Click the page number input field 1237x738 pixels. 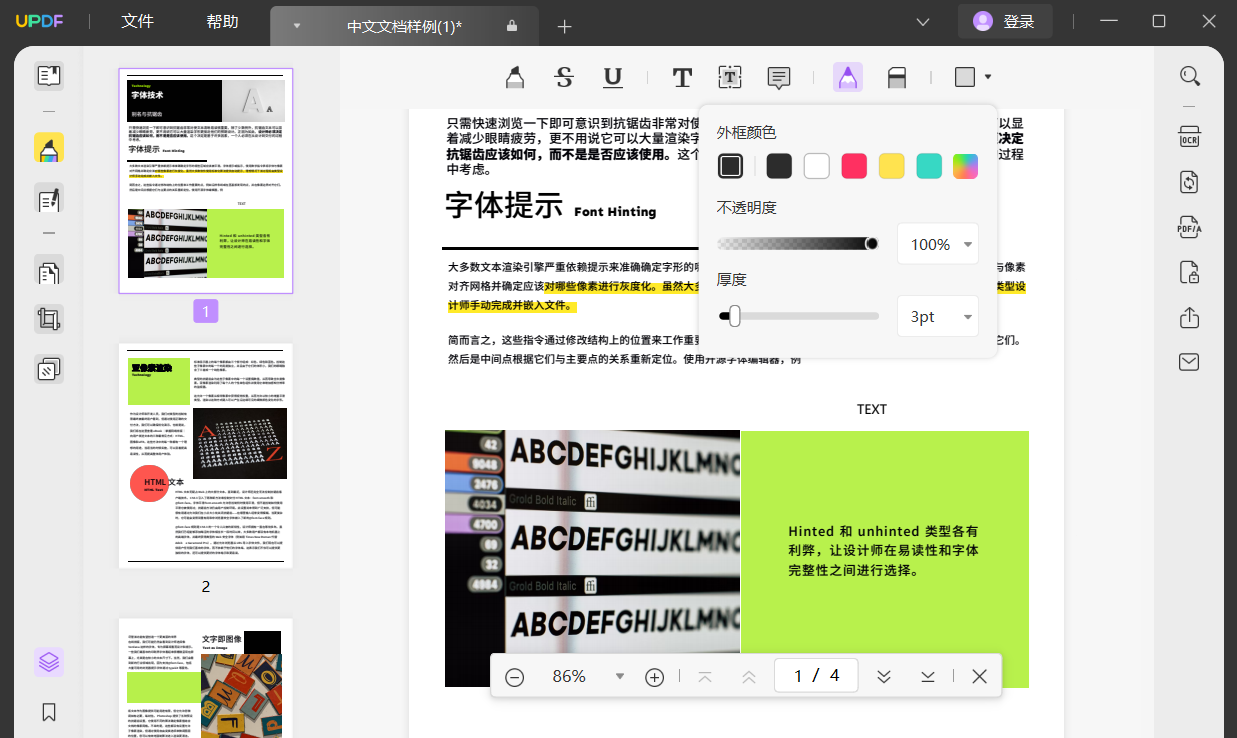(x=815, y=677)
